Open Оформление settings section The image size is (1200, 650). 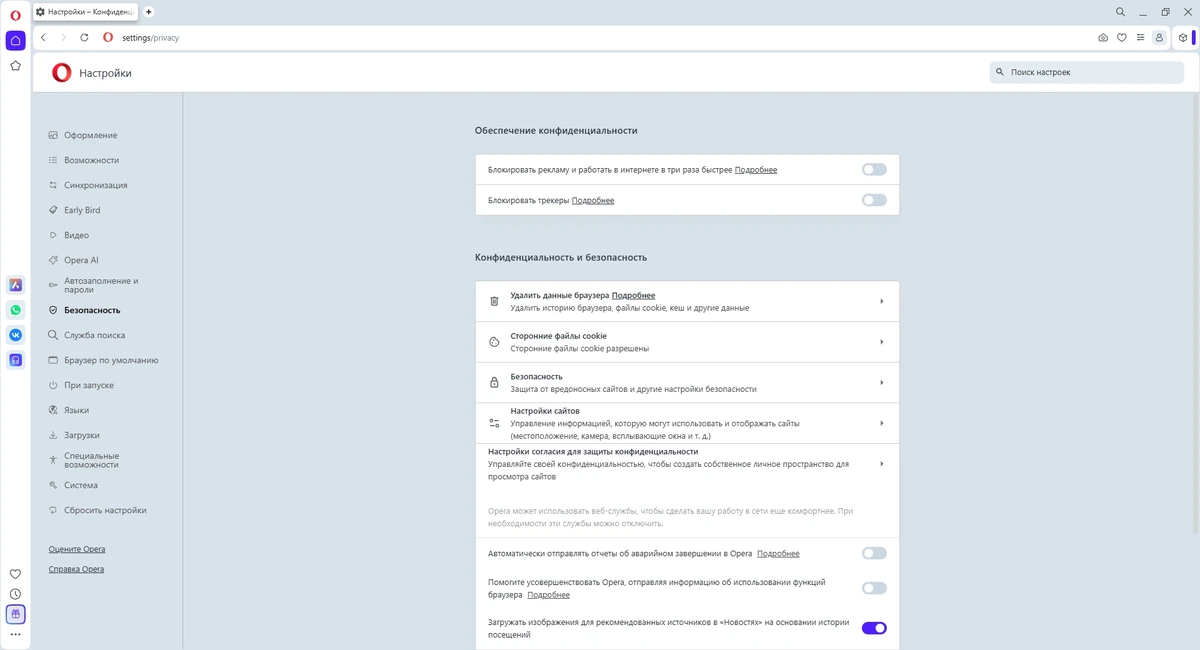(90, 135)
